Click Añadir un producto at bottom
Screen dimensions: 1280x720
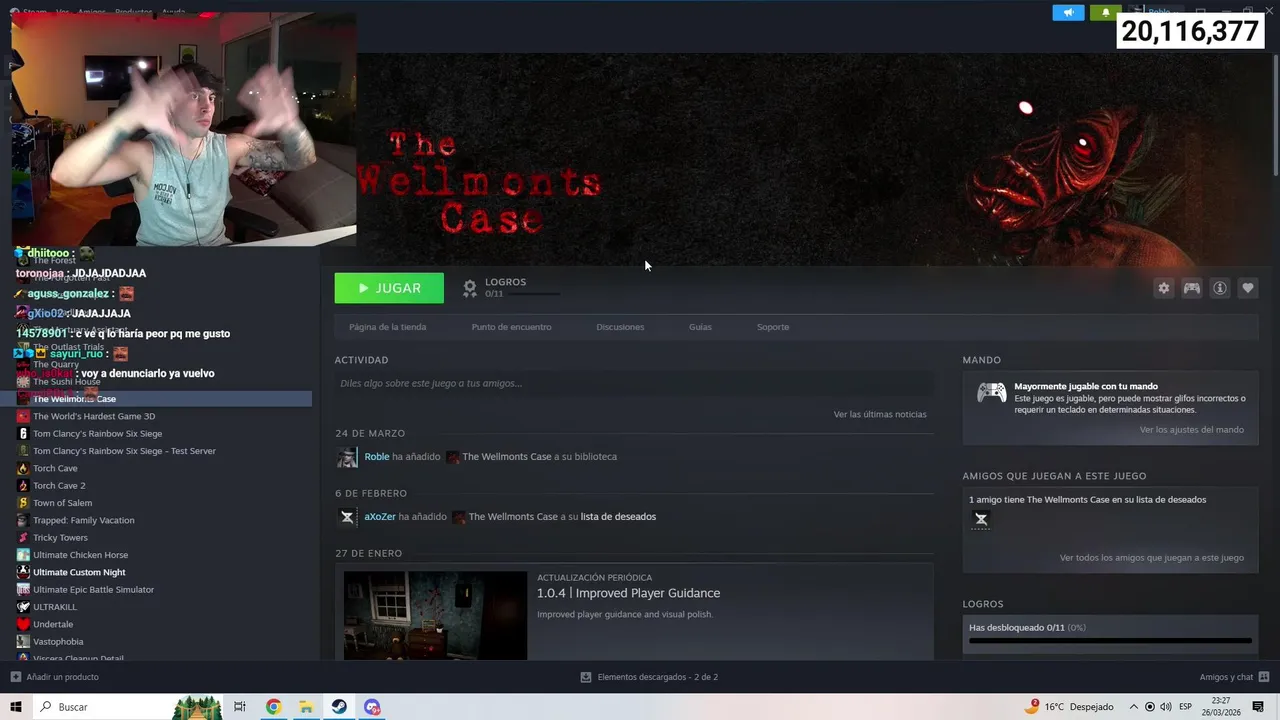[55, 677]
